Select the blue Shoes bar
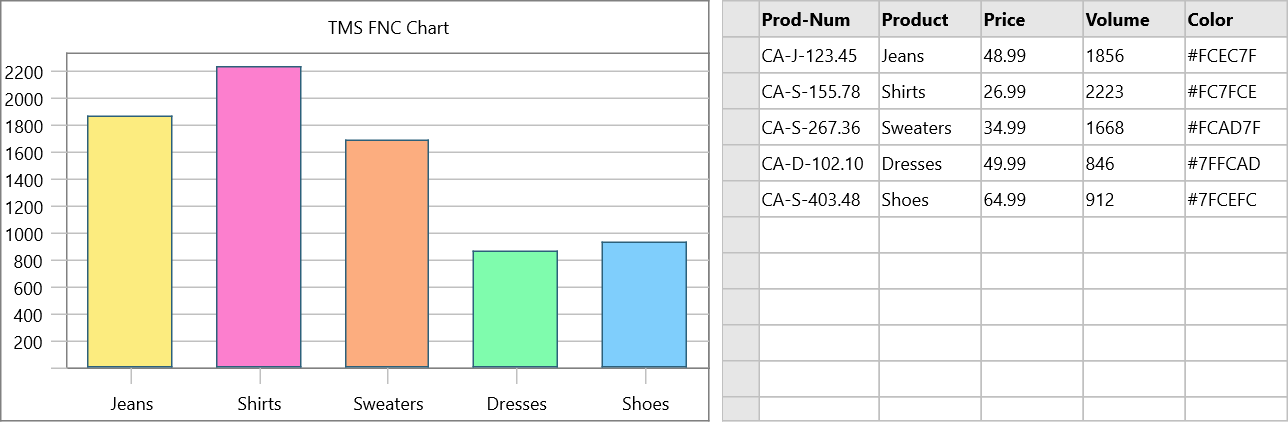Image resolution: width=1288 pixels, height=422 pixels. [x=644, y=305]
